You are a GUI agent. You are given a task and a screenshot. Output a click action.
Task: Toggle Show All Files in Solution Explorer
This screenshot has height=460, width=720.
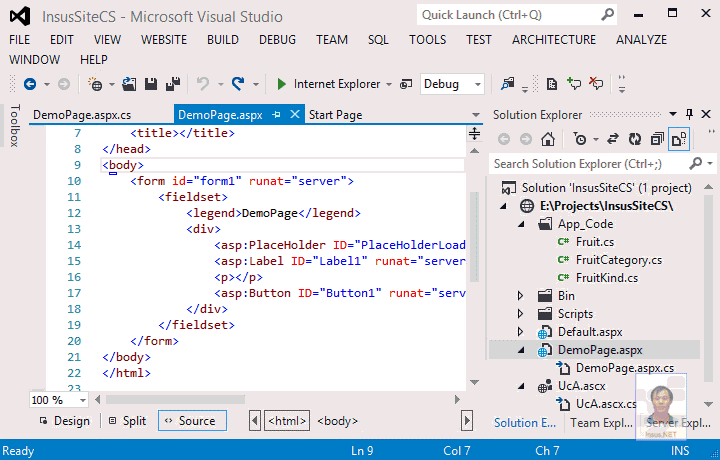pos(679,139)
